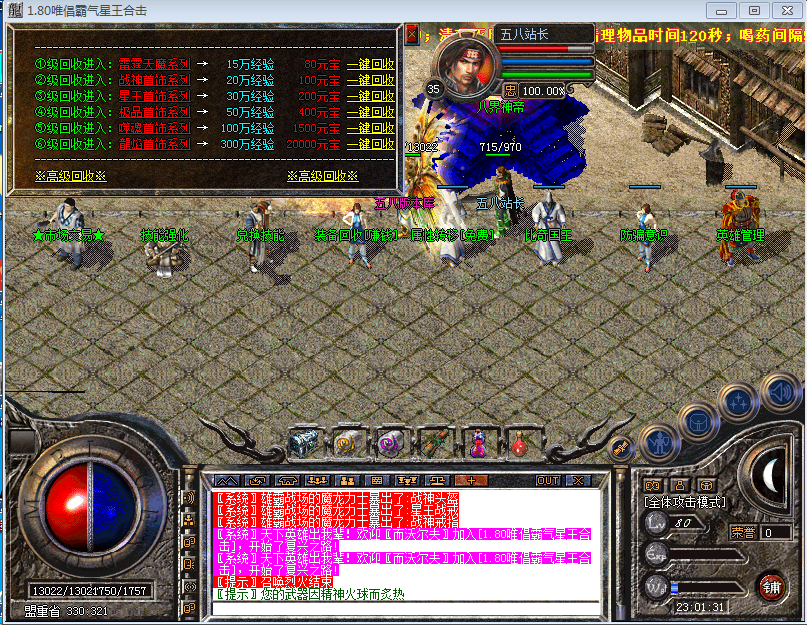Click 一键回收 on the 100元宝 row
Screen dimensions: 807x625
click(371, 80)
